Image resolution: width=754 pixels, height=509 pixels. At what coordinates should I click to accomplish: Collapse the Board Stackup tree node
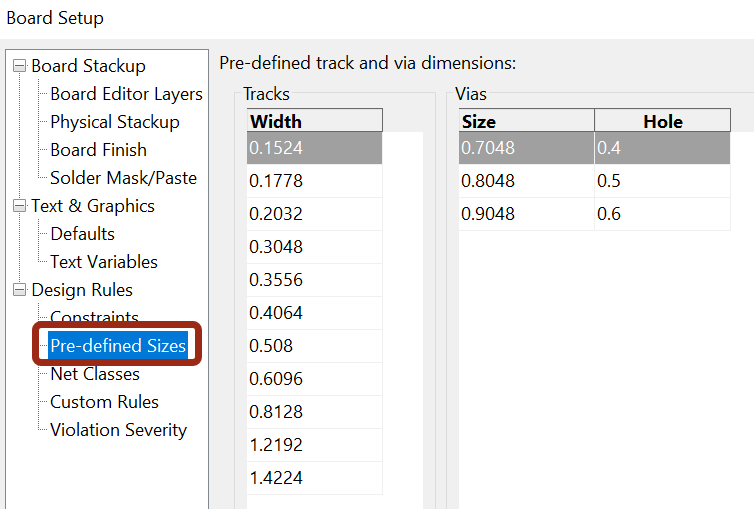point(19,66)
